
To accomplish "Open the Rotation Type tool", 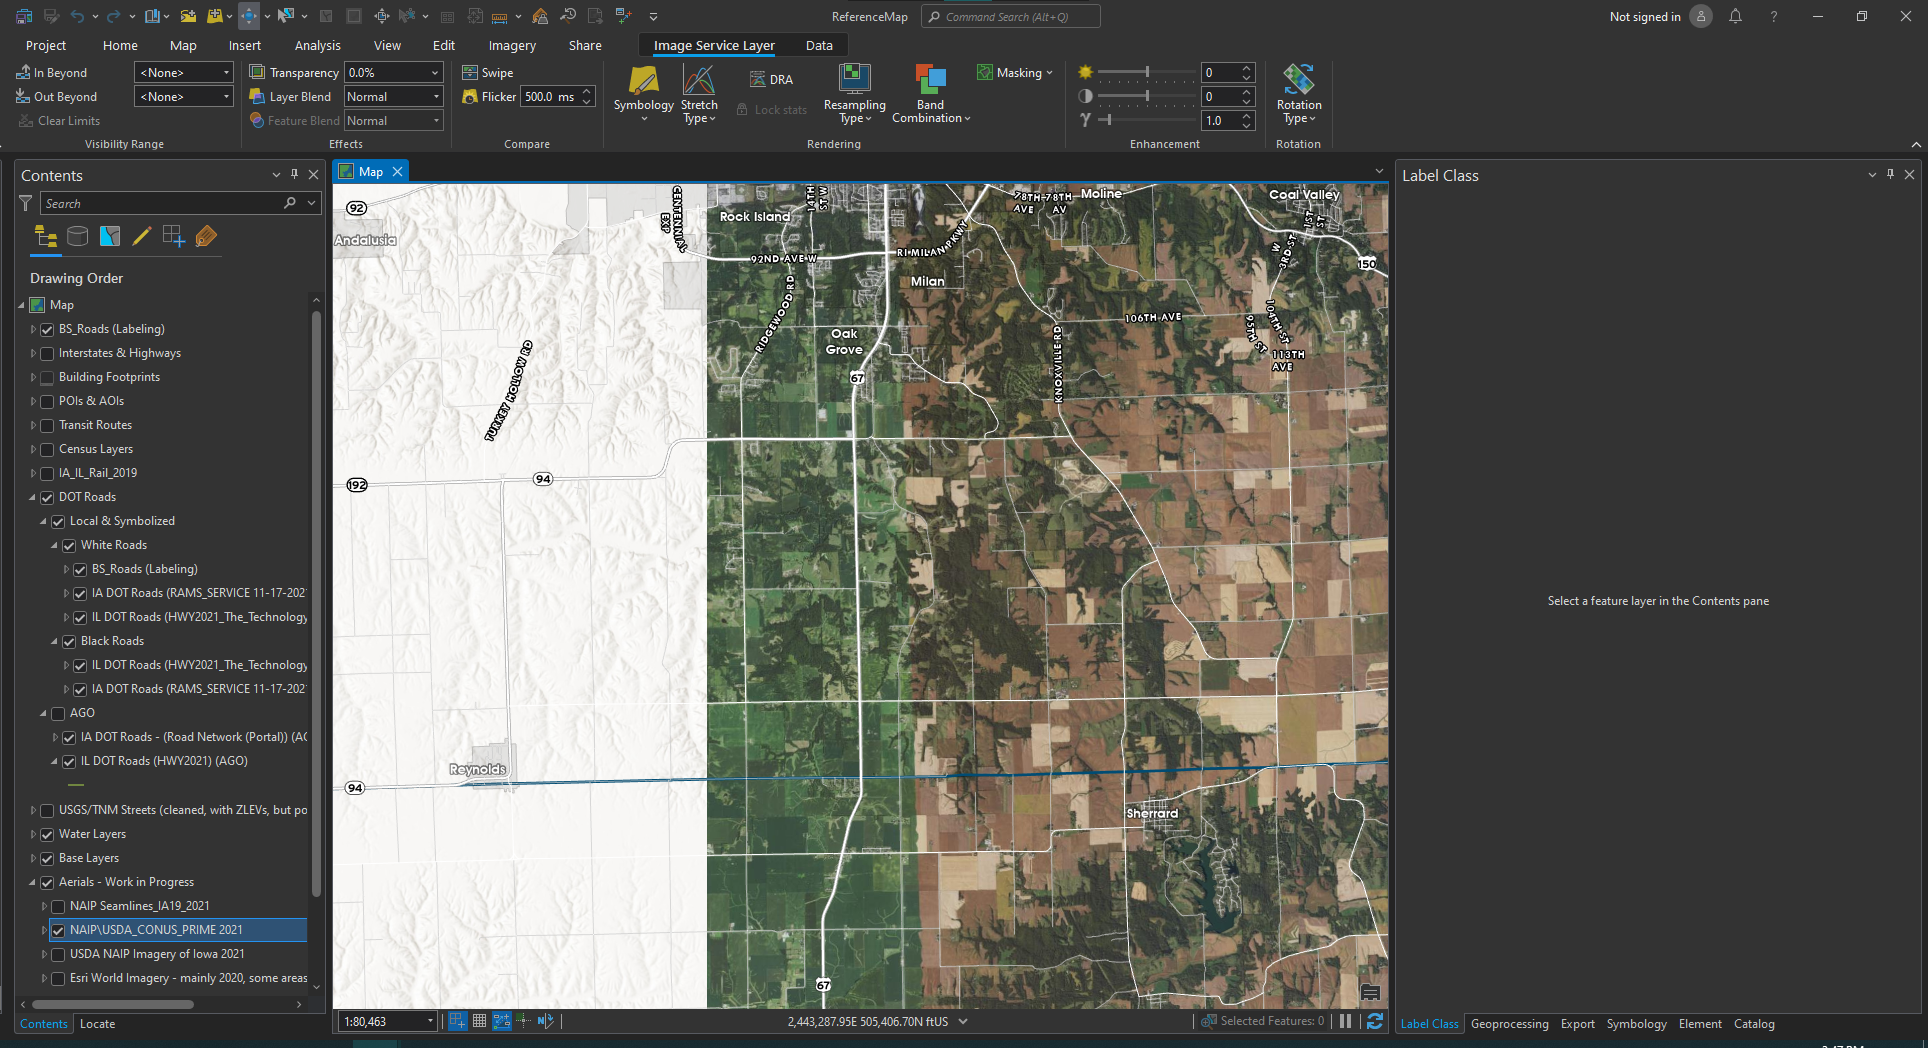I will pos(1298,93).
